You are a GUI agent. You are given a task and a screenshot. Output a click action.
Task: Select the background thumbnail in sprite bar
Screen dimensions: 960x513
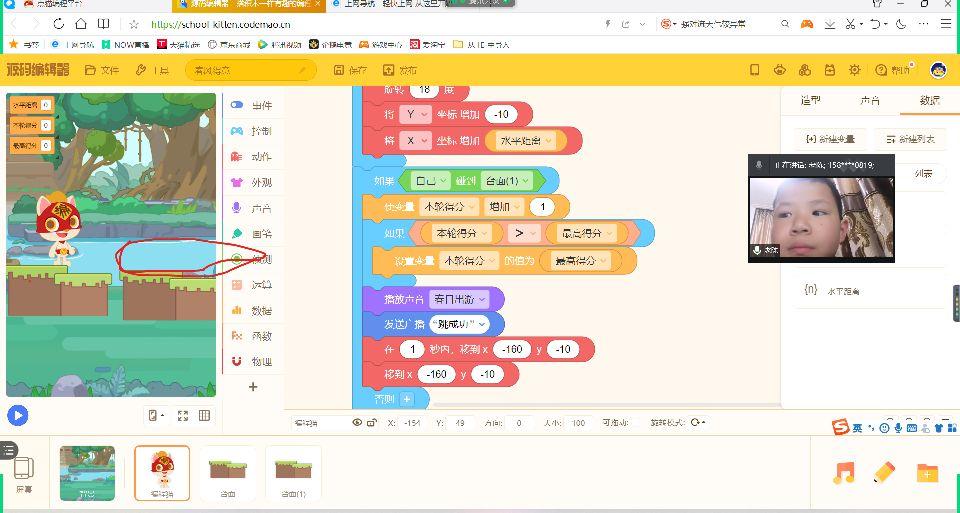pyautogui.click(x=87, y=473)
